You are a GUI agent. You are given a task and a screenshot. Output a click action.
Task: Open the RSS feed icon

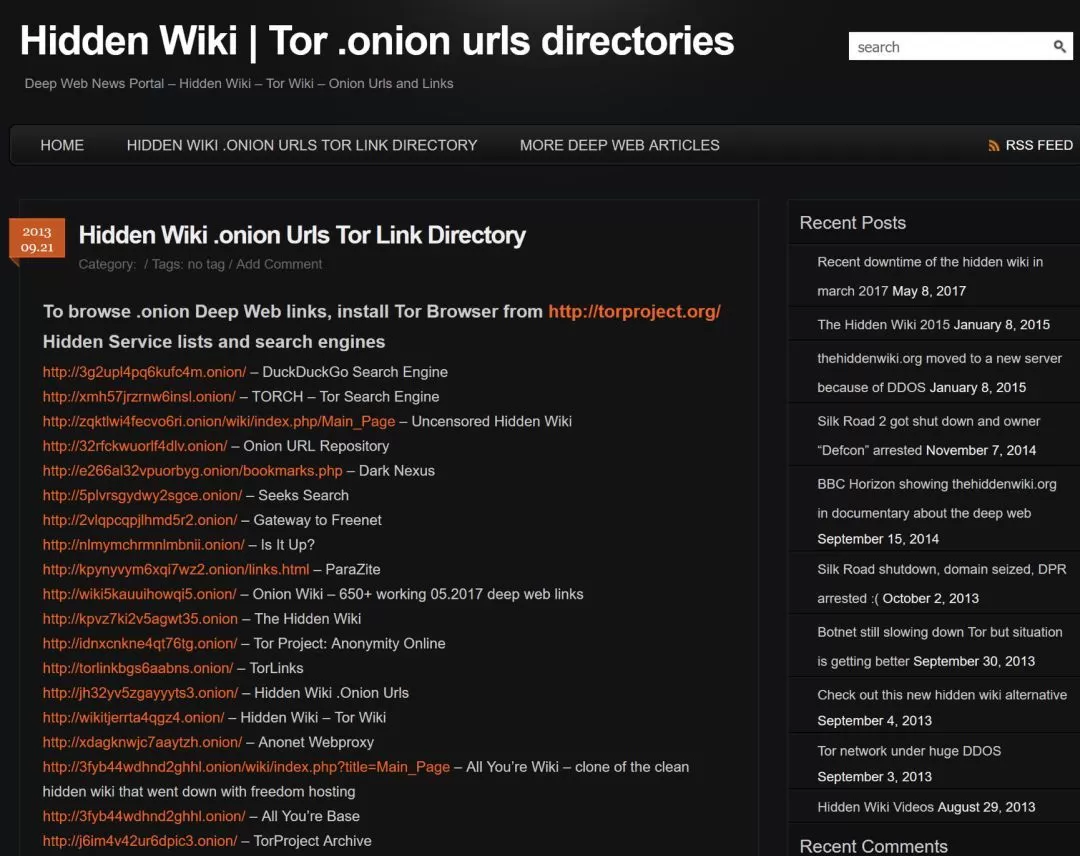coord(993,145)
